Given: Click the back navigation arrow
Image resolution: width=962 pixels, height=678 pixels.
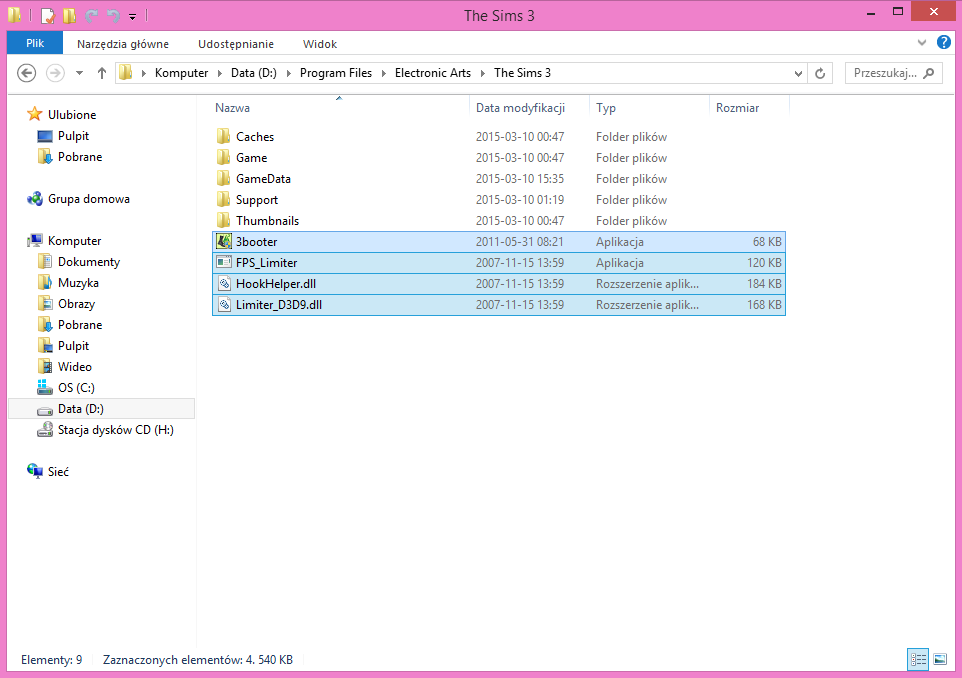Looking at the screenshot, I should tap(27, 73).
